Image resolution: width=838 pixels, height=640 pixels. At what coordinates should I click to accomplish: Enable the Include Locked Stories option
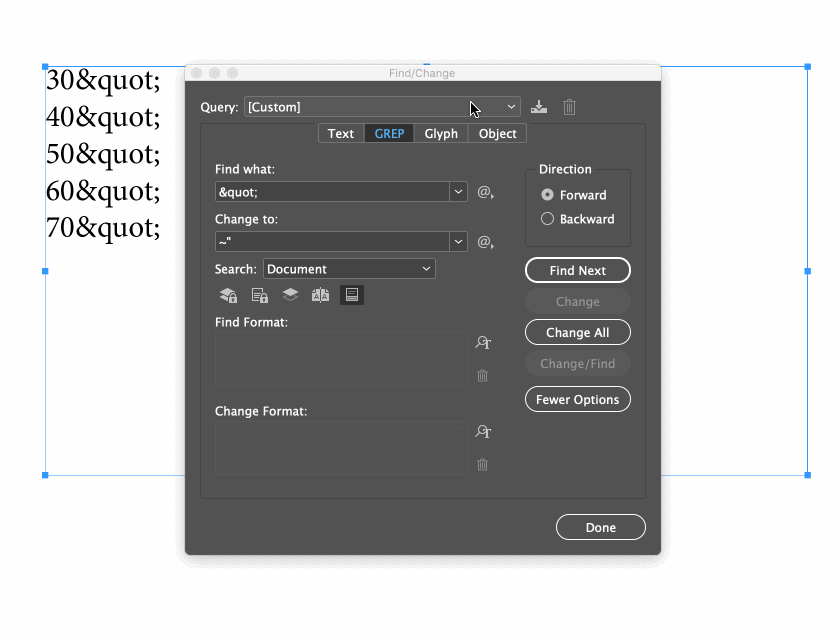tap(259, 295)
